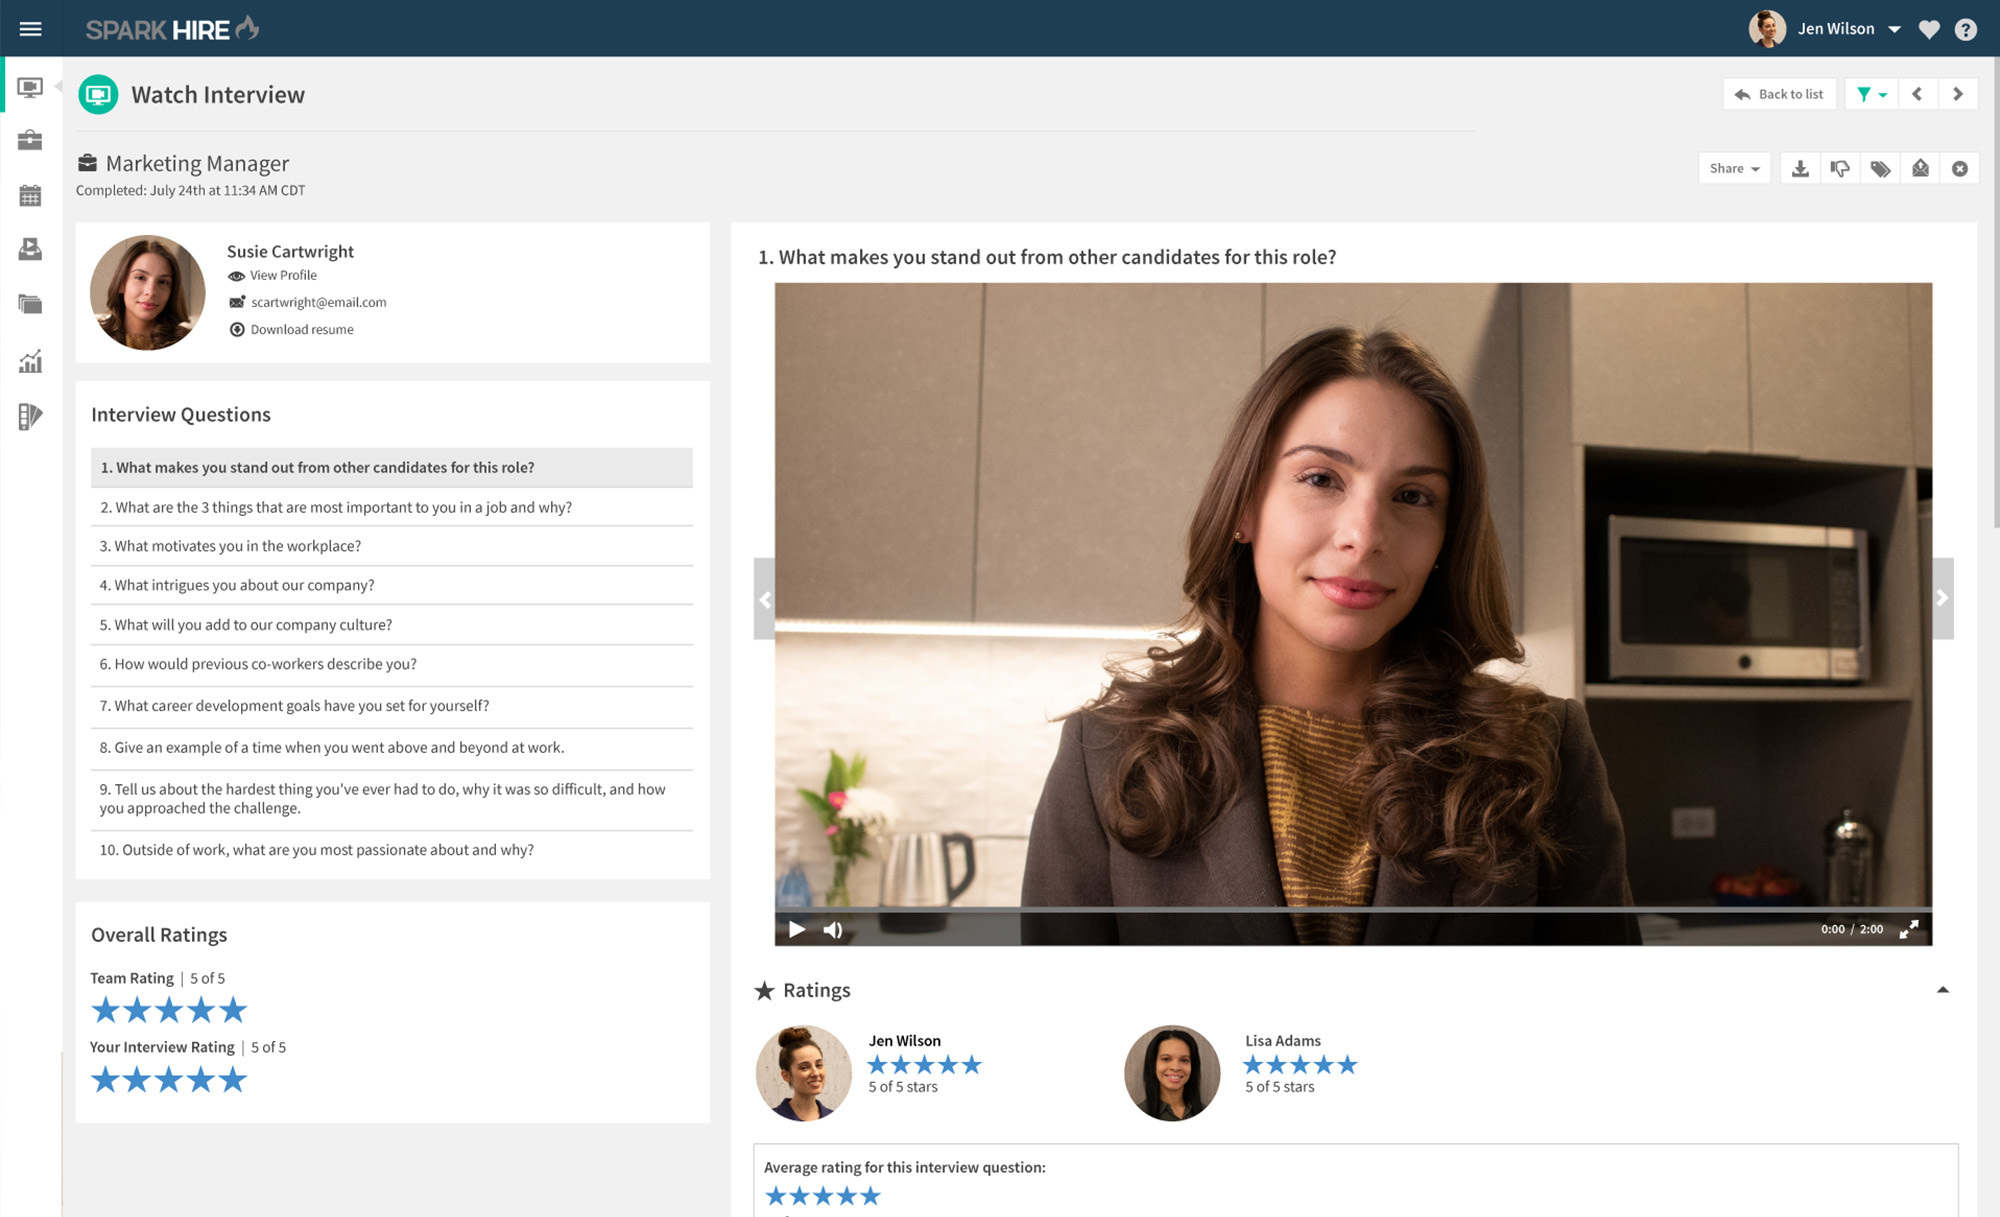2000x1217 pixels.
Task: Open the bar chart reports sidebar icon
Action: (30, 361)
